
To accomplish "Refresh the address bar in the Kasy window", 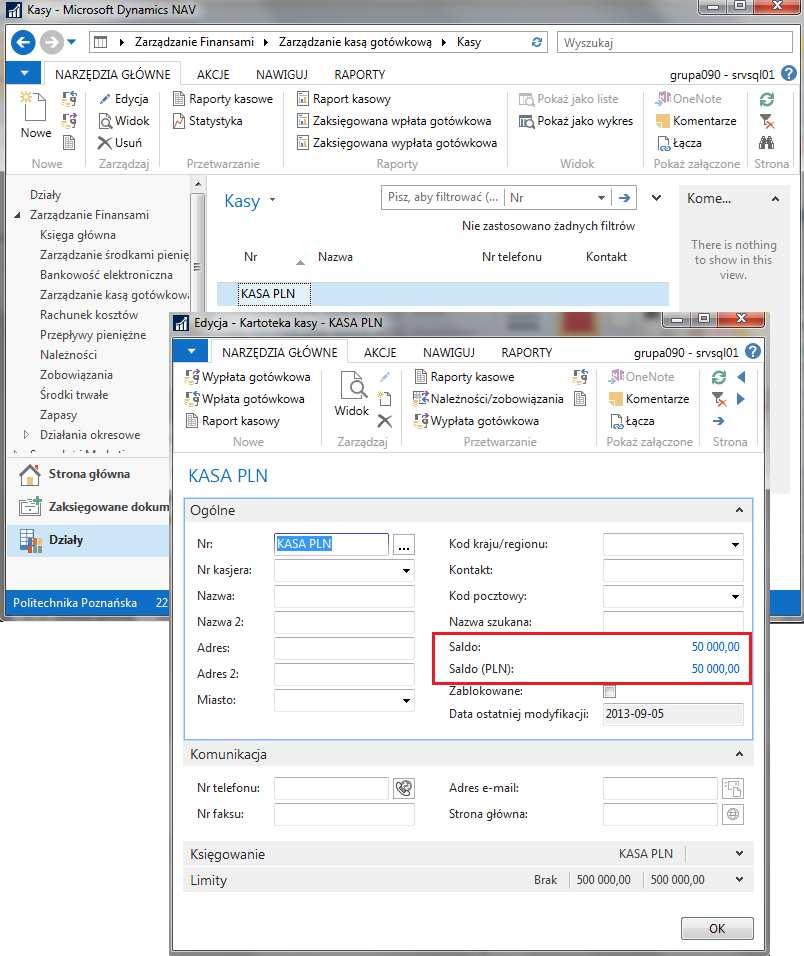I will point(536,42).
